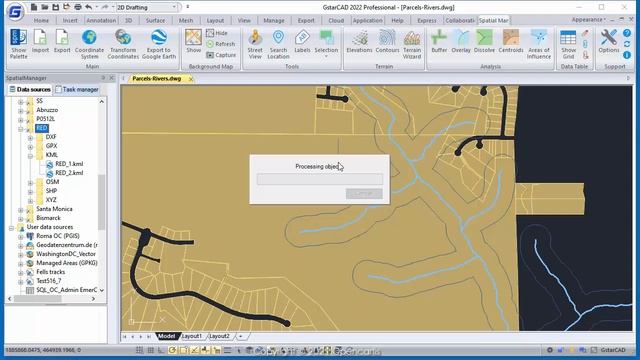
Task: Expand the Santa Monica node
Action: 20,210
